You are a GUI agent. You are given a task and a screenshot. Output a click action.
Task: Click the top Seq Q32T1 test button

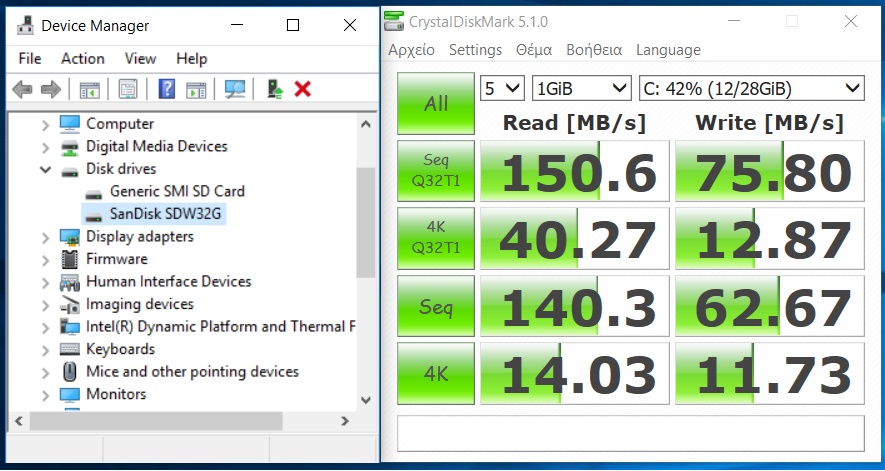pyautogui.click(x=436, y=171)
